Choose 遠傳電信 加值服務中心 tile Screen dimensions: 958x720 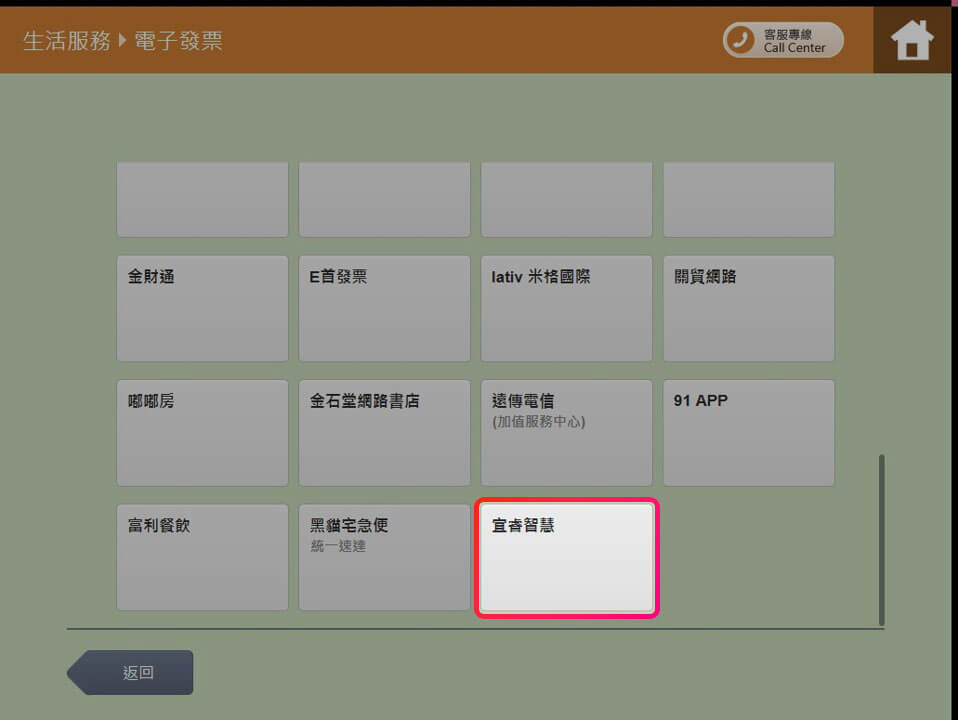tap(566, 433)
